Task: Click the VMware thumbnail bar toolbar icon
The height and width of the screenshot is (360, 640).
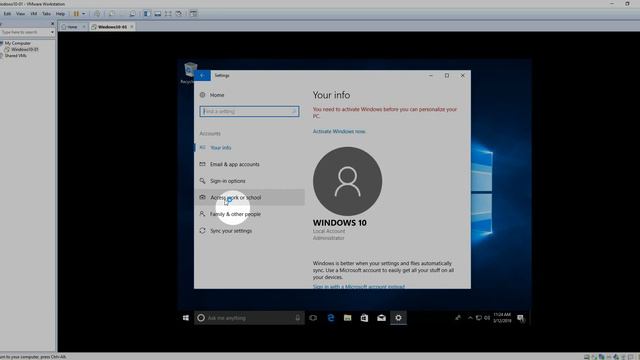Action: (158, 13)
